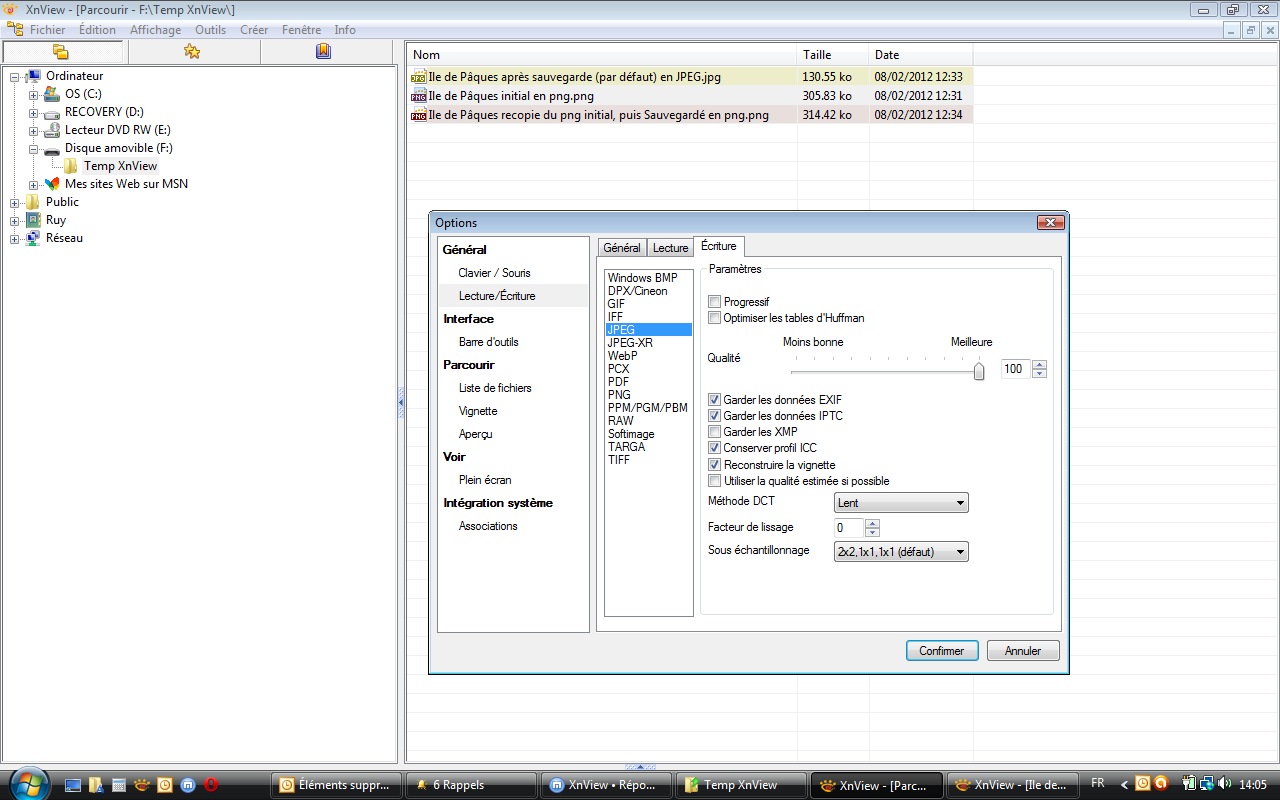The height and width of the screenshot is (800, 1280).
Task: Expand the OS (C:) node
Action: 33,94
